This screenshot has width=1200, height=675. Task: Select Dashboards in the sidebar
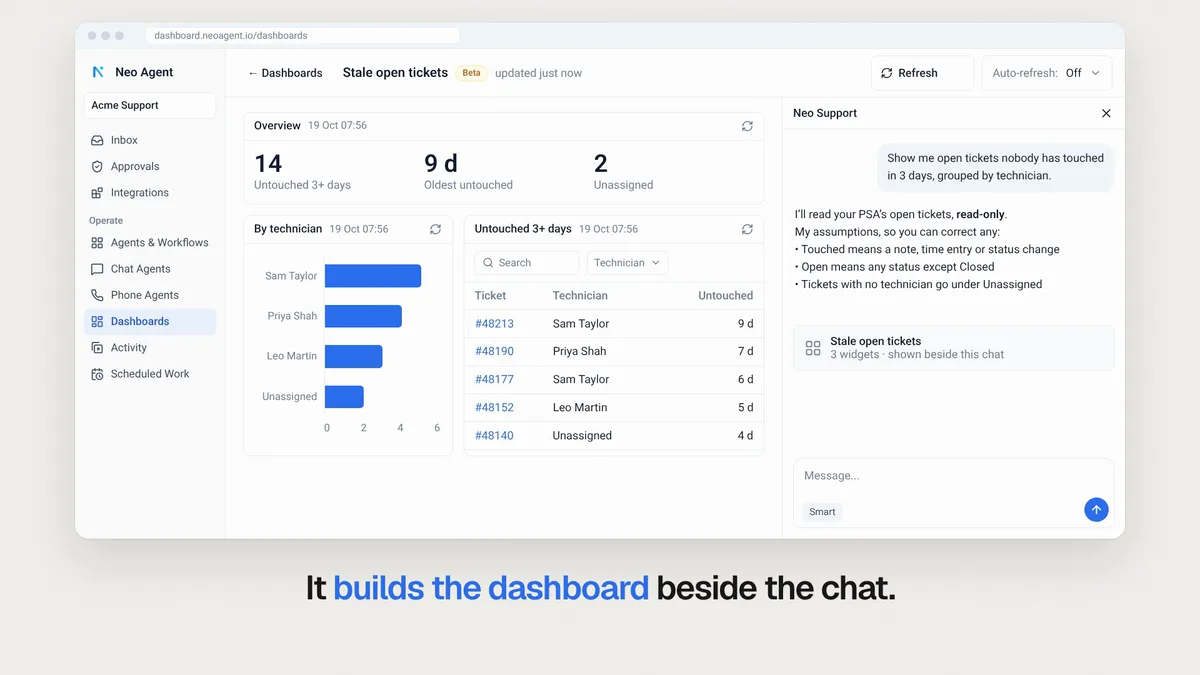(150, 321)
